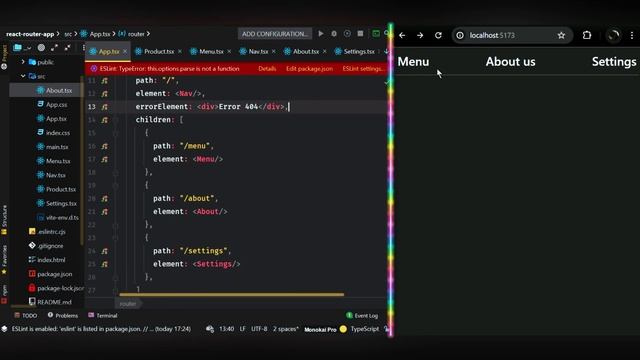The image size is (640, 360).
Task: Click the gutter icon on line 24
Action: tap(104, 251)
